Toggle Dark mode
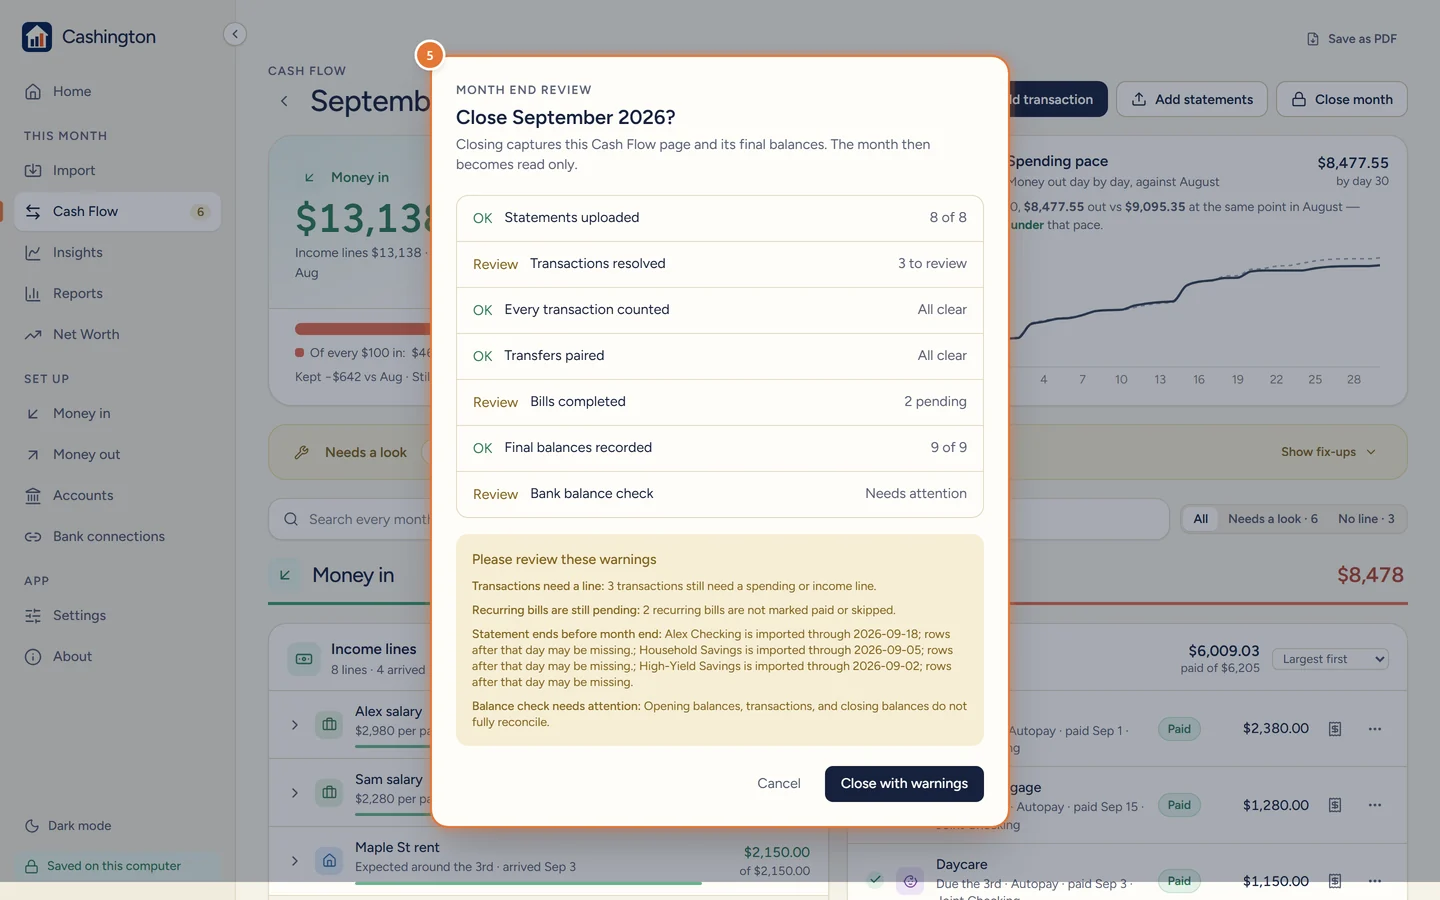This screenshot has width=1440, height=900. click(x=68, y=826)
